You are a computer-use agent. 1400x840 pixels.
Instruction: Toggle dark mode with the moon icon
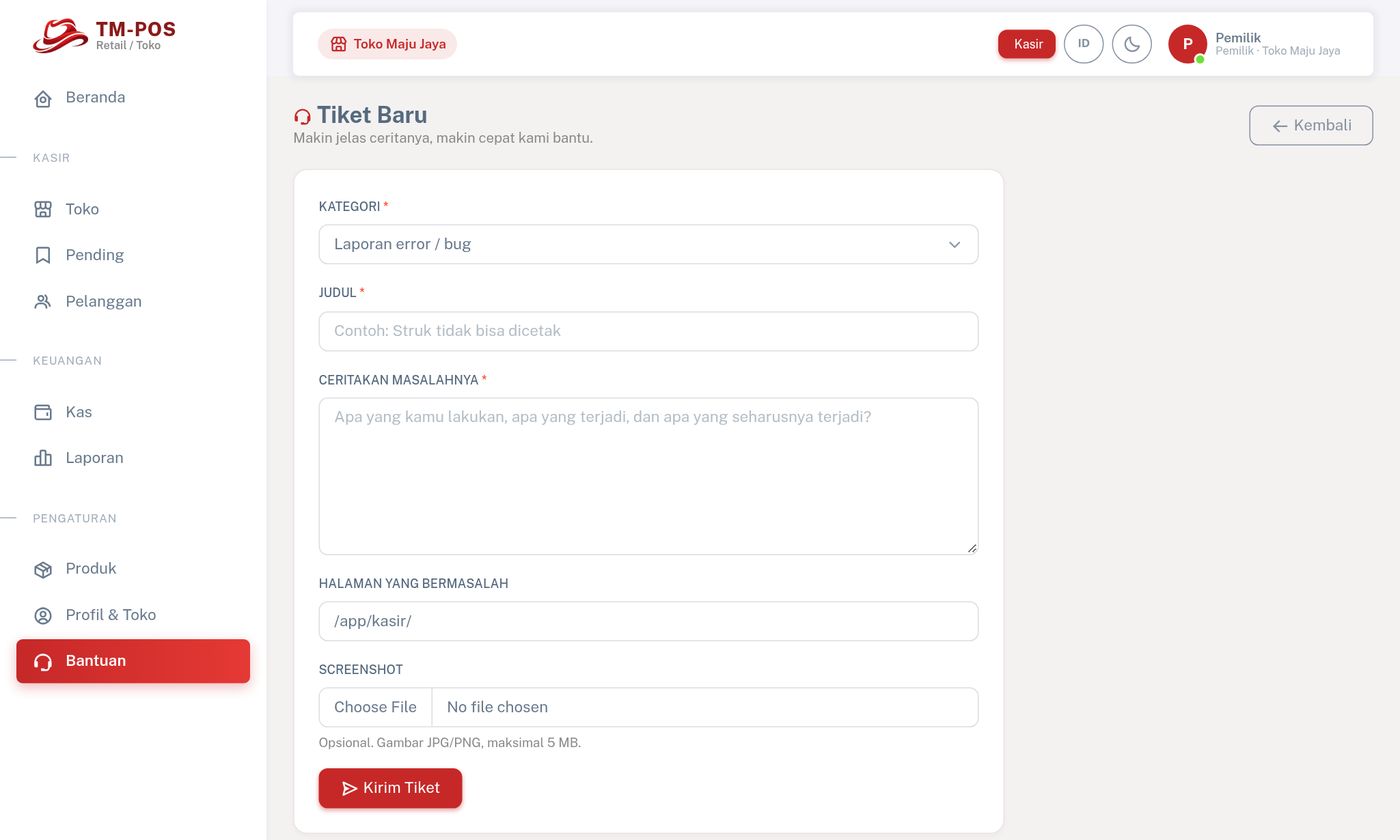1132,44
